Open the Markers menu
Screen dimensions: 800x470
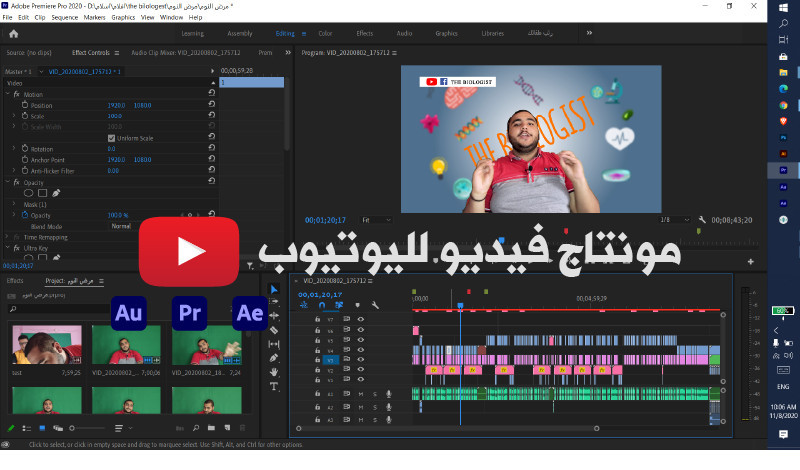[x=94, y=17]
